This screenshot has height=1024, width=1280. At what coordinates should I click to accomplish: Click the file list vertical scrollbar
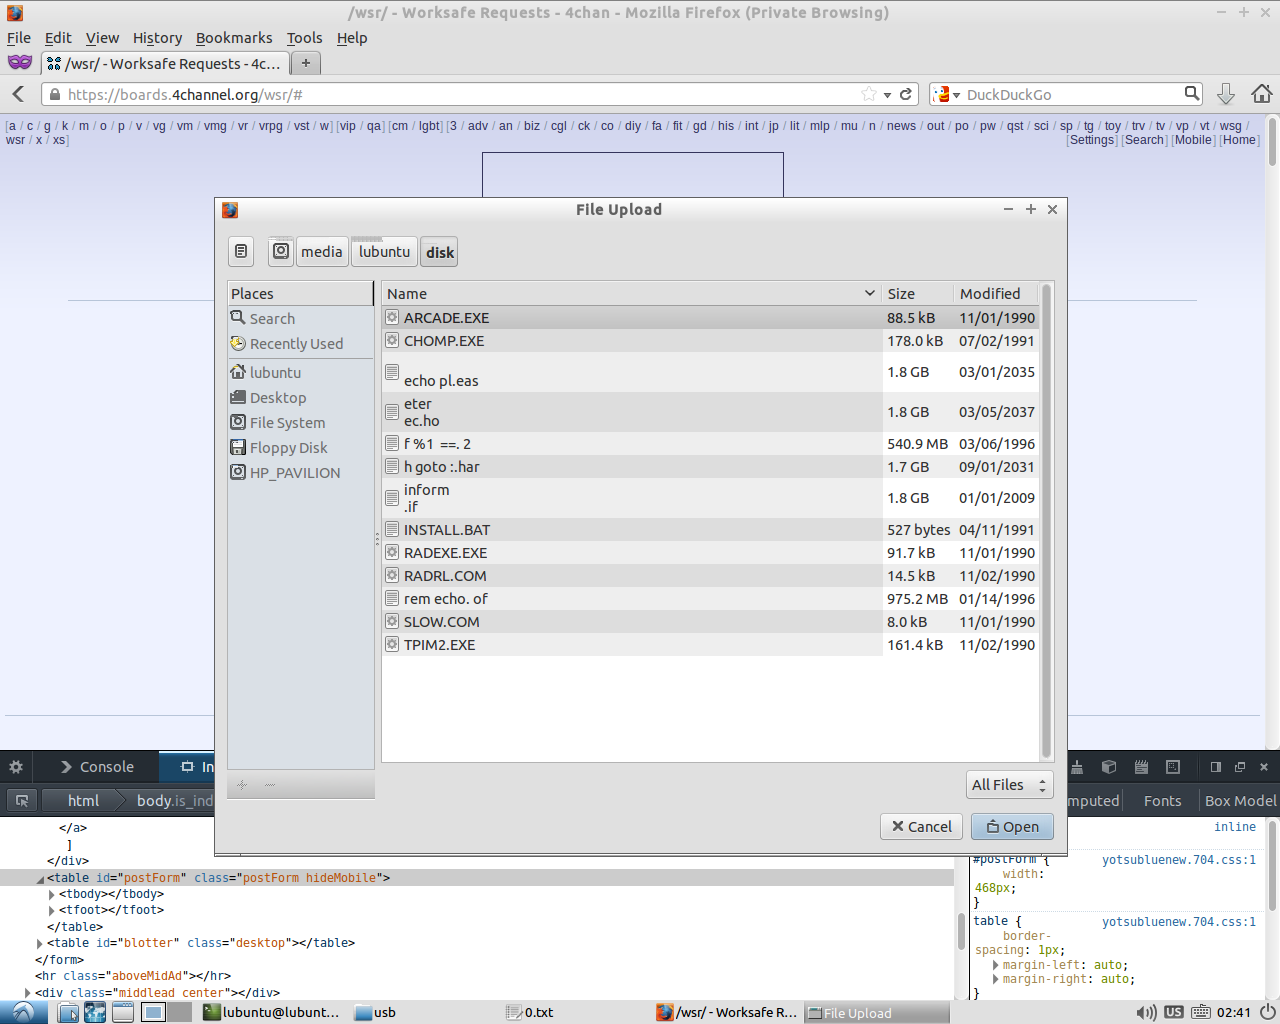(x=1046, y=520)
